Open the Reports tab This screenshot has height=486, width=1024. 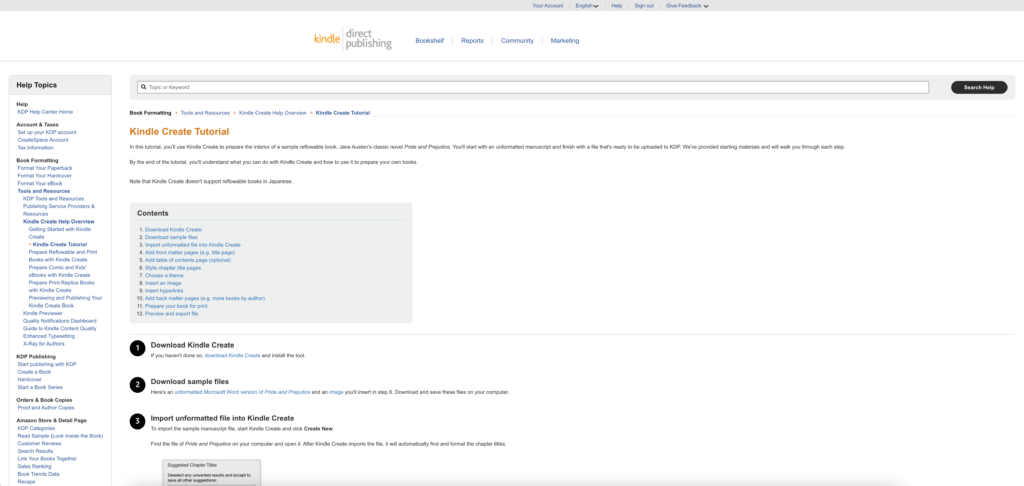tap(472, 40)
